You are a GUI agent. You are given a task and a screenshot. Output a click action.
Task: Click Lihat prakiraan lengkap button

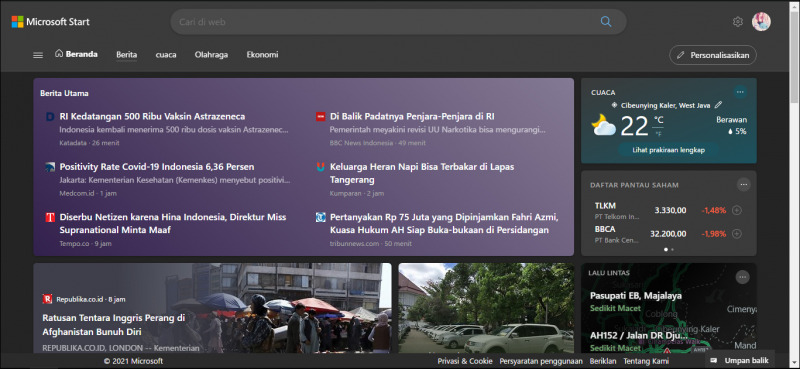pyautogui.click(x=668, y=150)
